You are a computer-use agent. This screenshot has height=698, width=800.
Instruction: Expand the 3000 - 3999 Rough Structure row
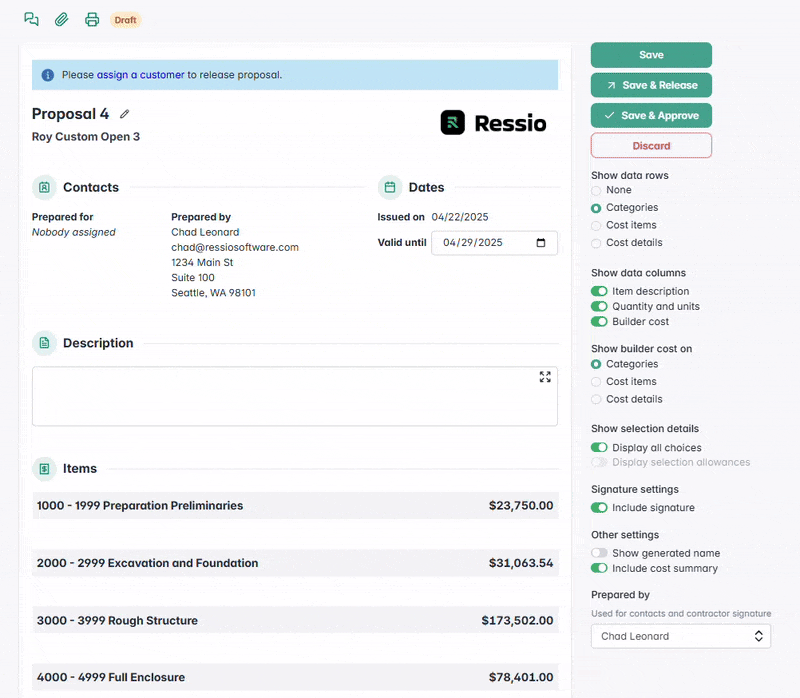pyautogui.click(x=294, y=620)
